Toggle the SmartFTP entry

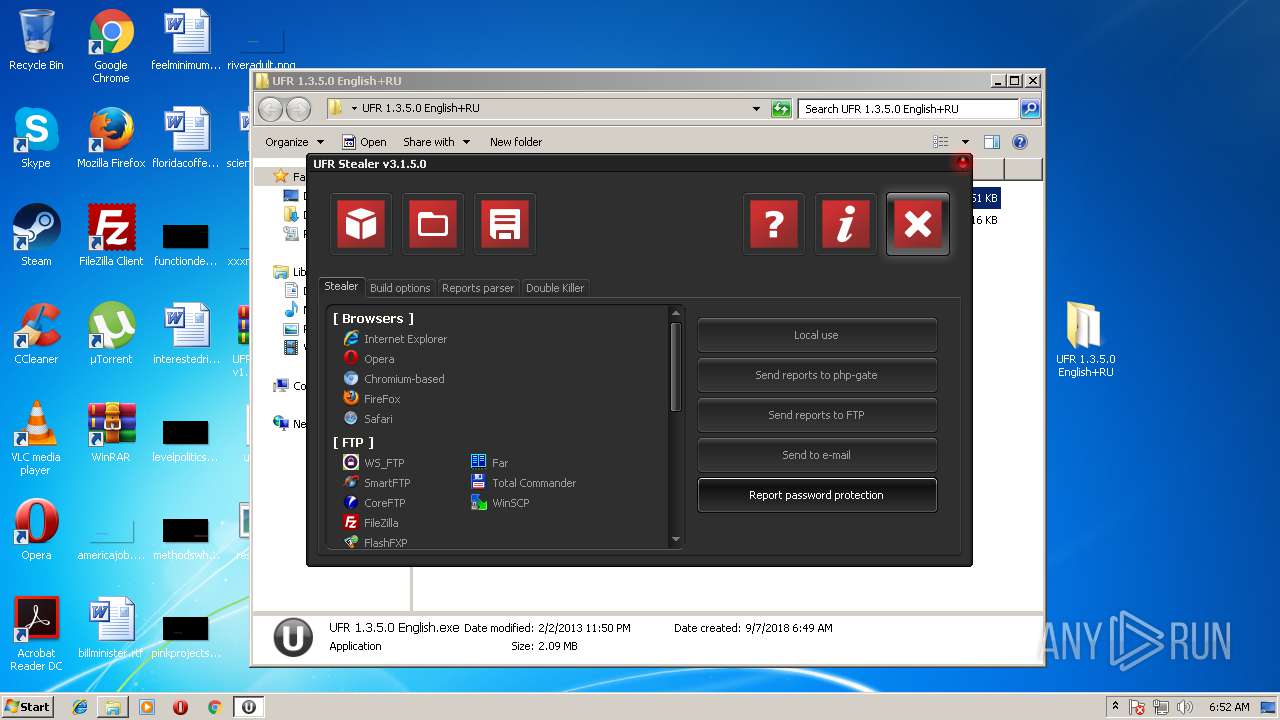[x=377, y=483]
